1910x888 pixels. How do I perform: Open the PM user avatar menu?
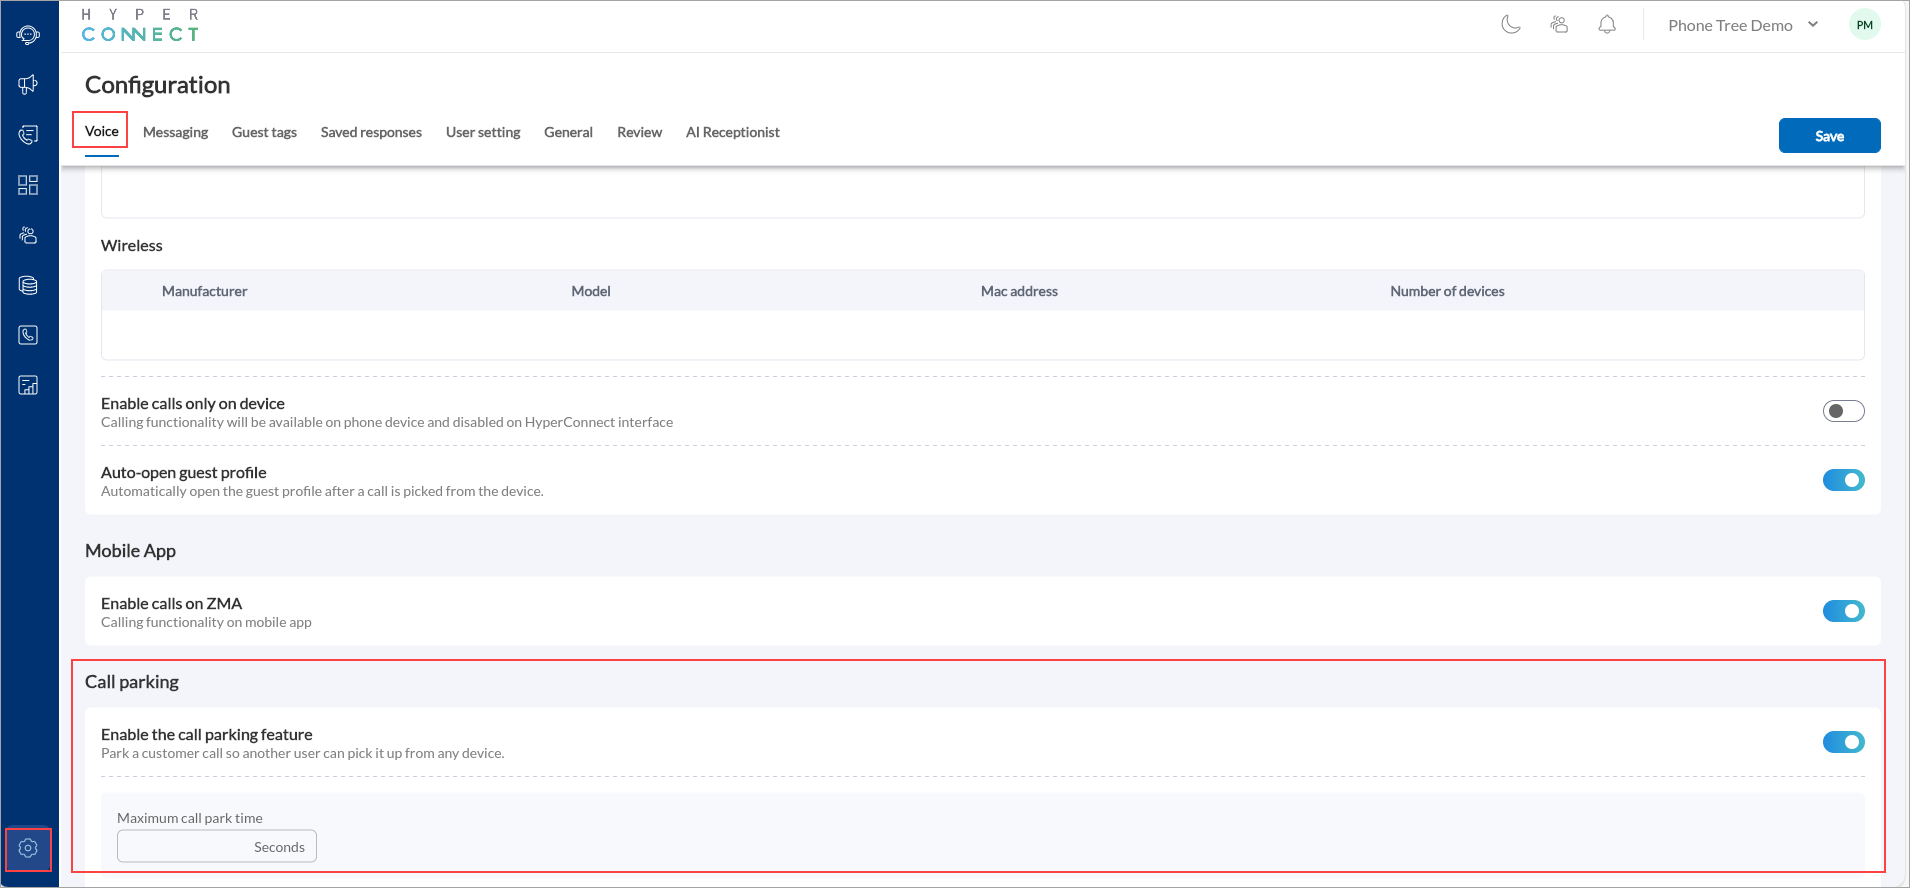[1864, 25]
